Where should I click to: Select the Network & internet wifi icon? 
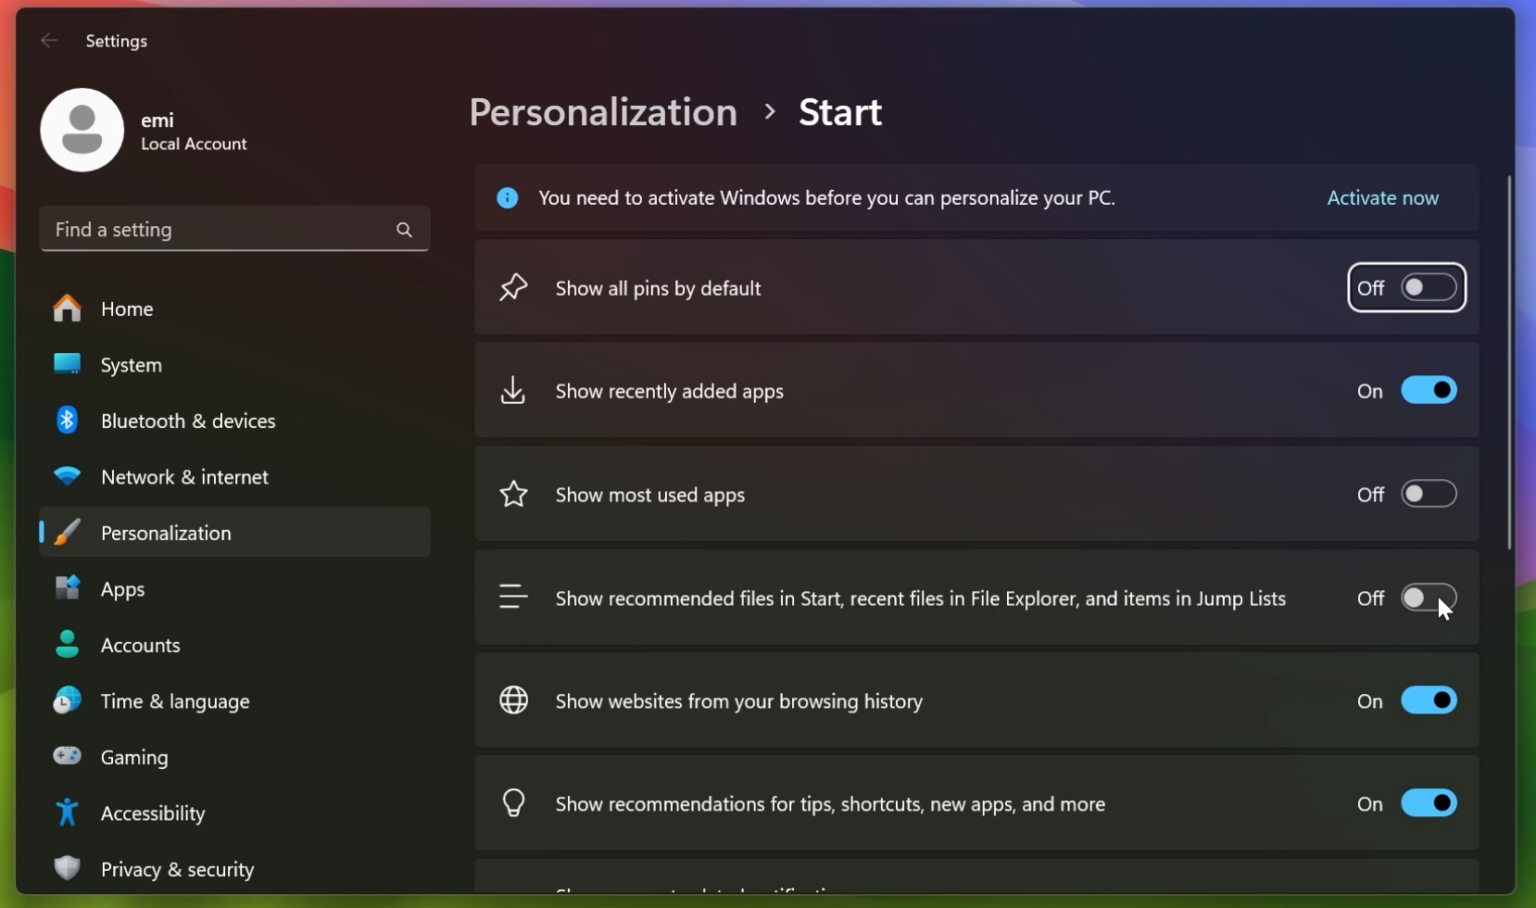[66, 477]
